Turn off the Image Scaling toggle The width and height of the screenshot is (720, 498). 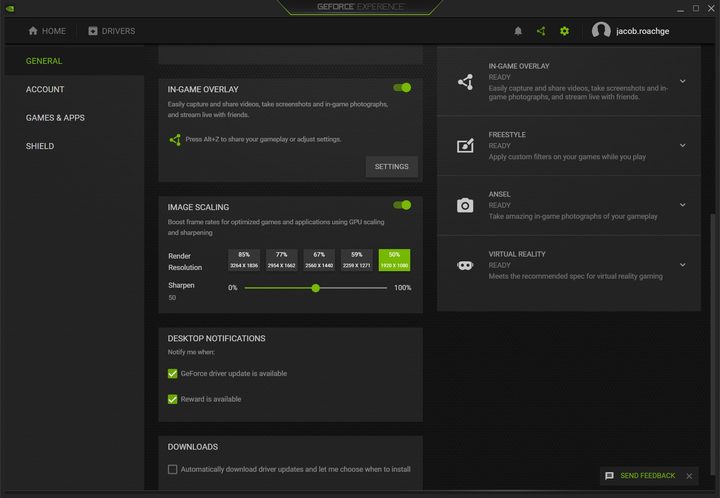point(402,205)
